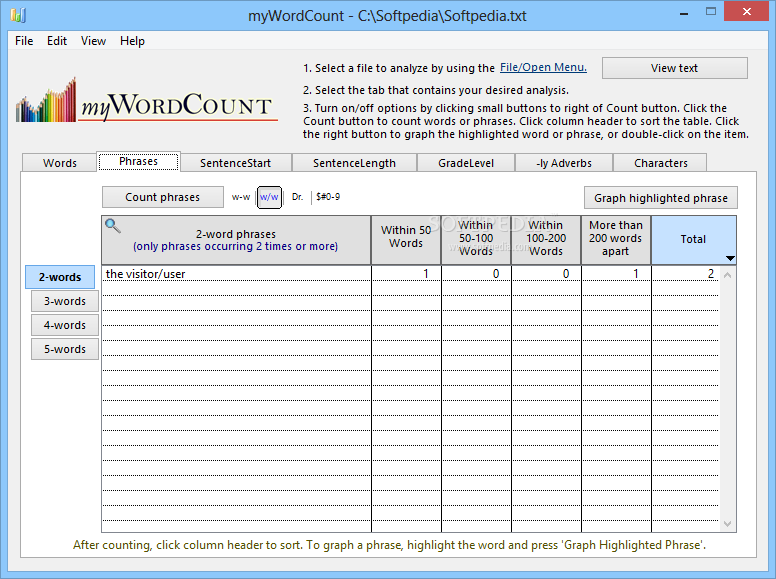Toggle the $#0-9 numbers option
The height and width of the screenshot is (579, 776).
point(328,197)
